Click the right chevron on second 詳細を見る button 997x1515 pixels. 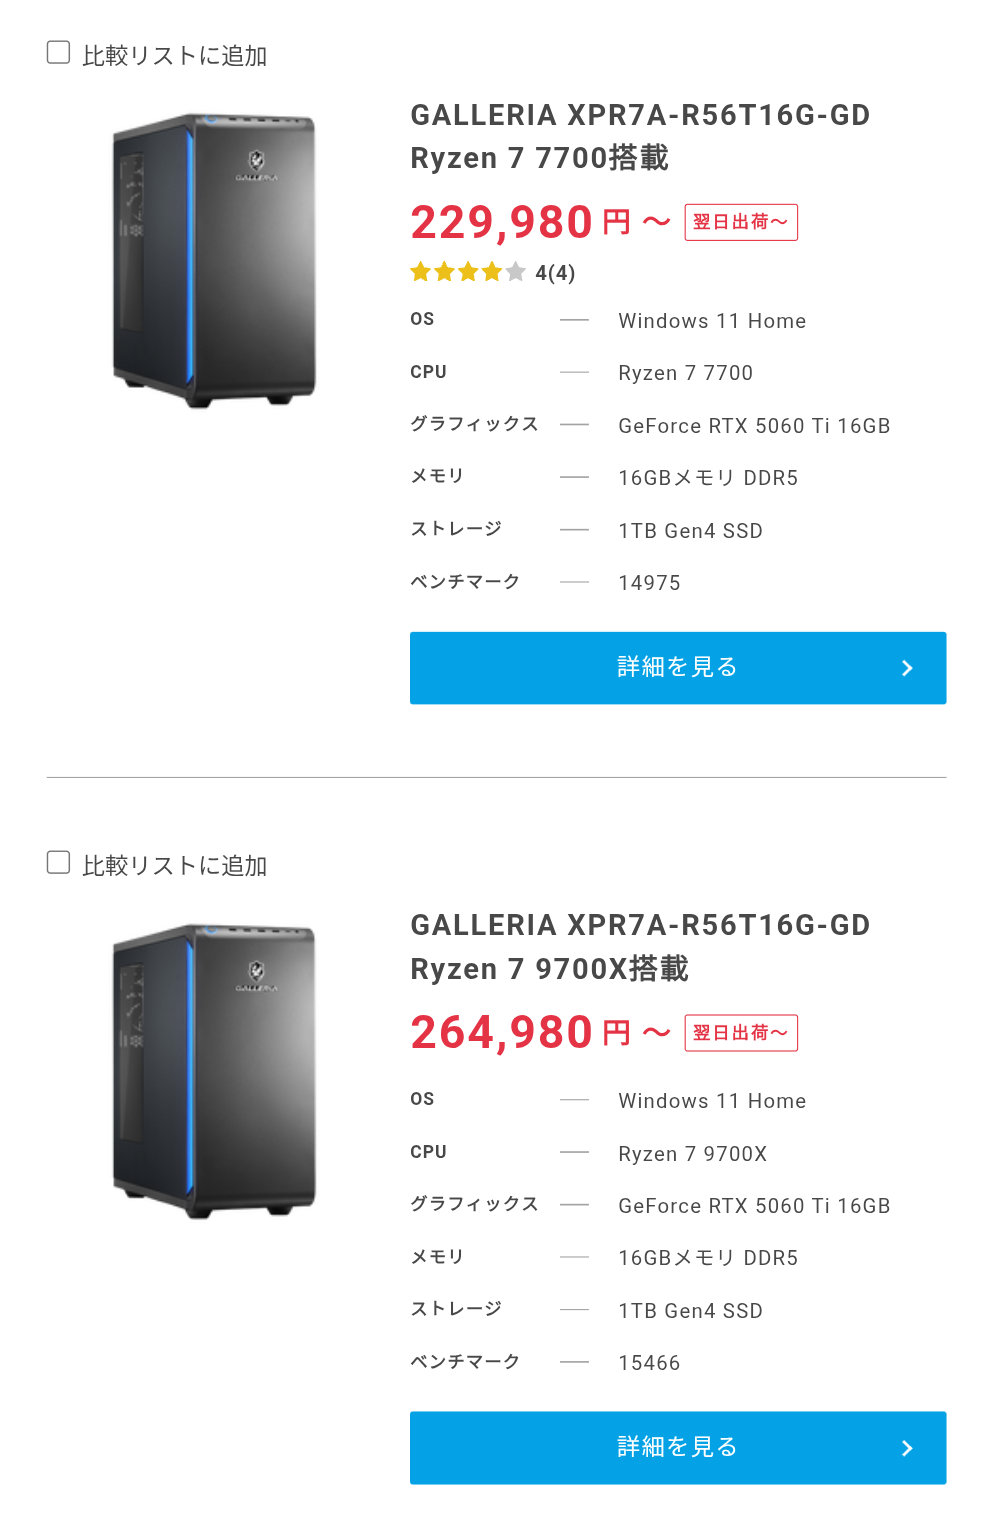(x=907, y=1448)
